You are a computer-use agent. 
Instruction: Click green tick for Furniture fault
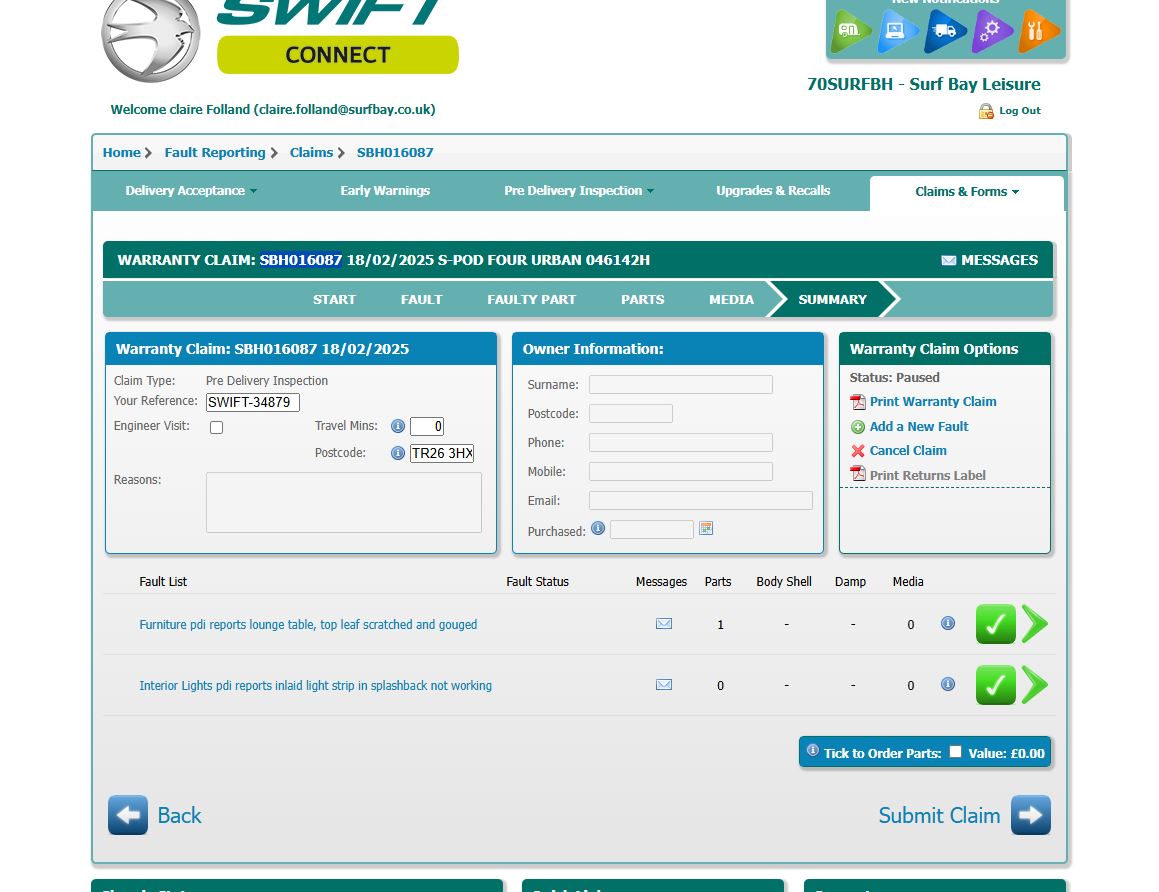click(996, 624)
